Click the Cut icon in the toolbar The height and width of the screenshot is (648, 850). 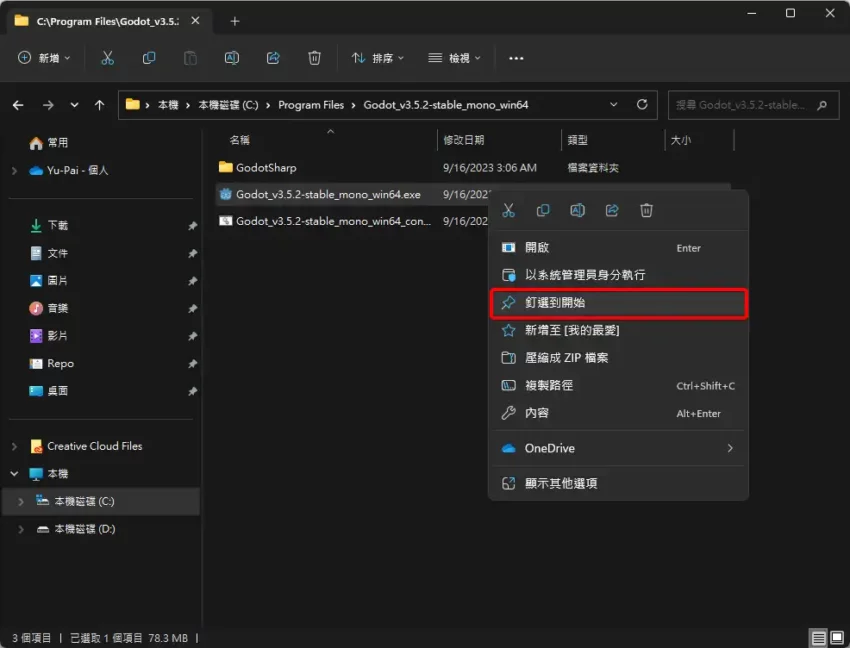point(107,58)
